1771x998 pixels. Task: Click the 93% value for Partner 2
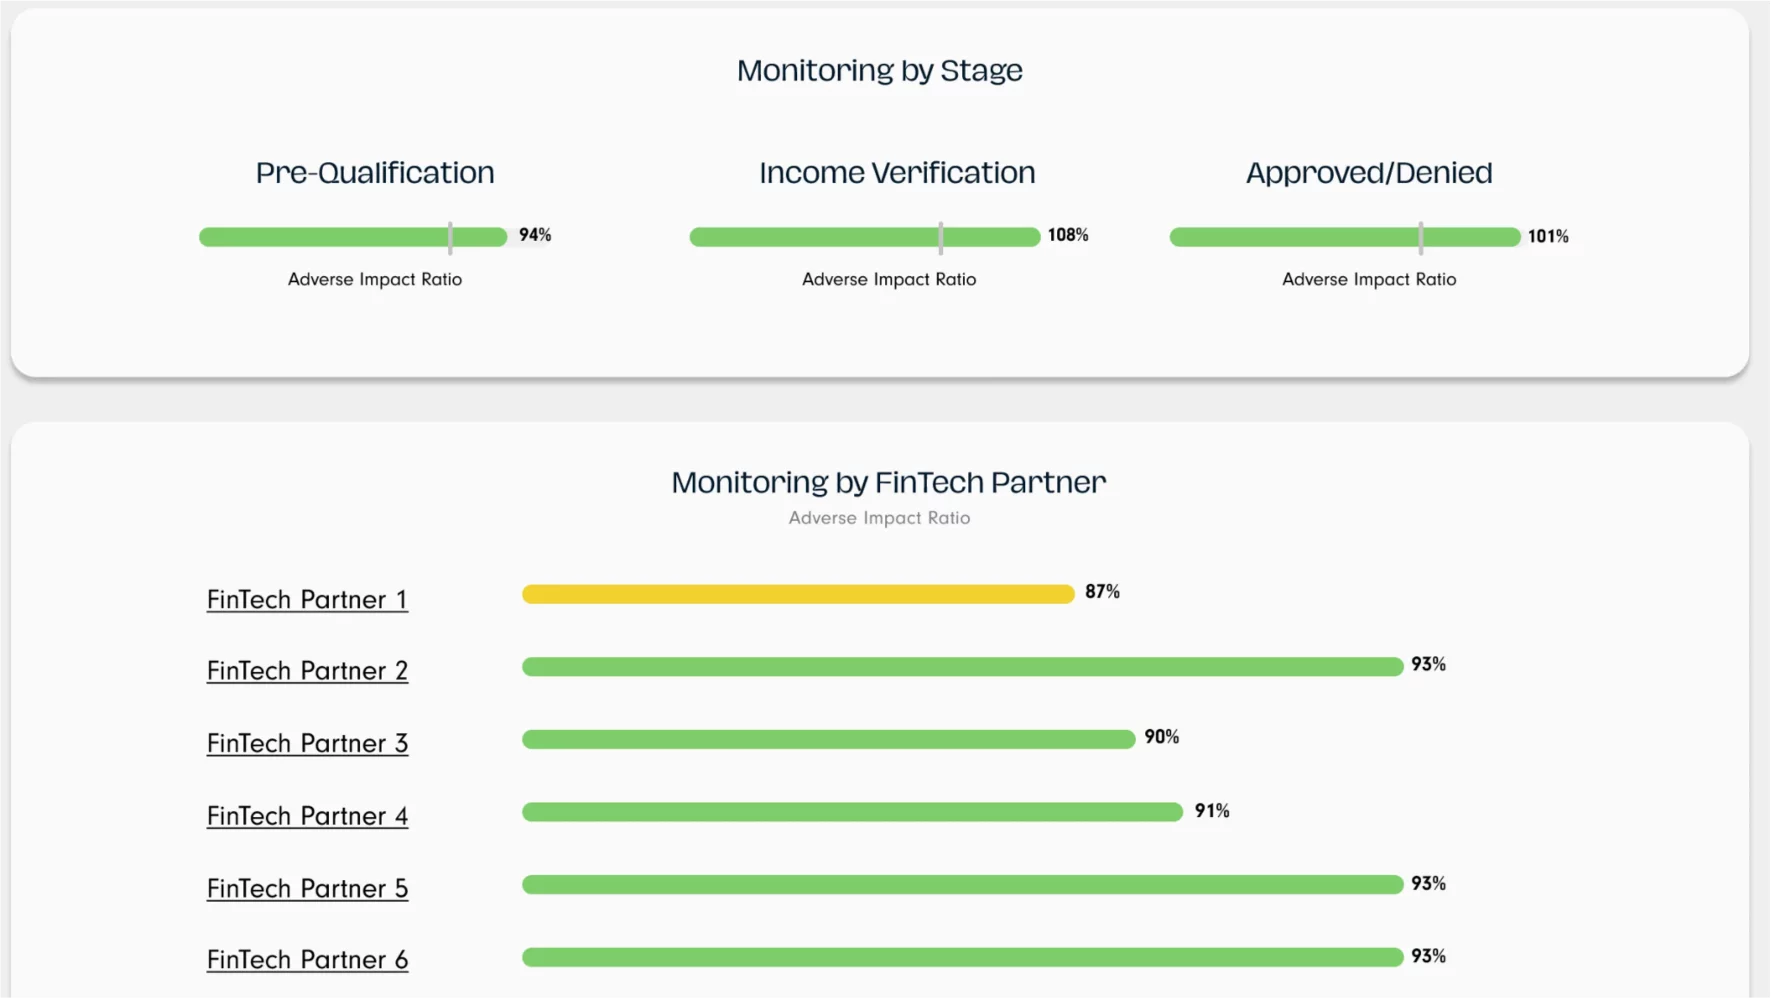(x=1429, y=664)
